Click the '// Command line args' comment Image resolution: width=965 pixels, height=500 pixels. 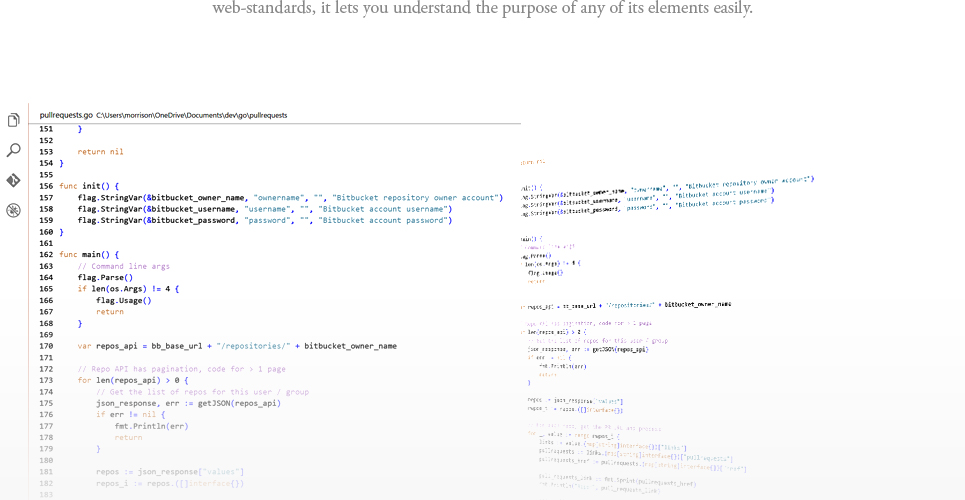pos(124,266)
